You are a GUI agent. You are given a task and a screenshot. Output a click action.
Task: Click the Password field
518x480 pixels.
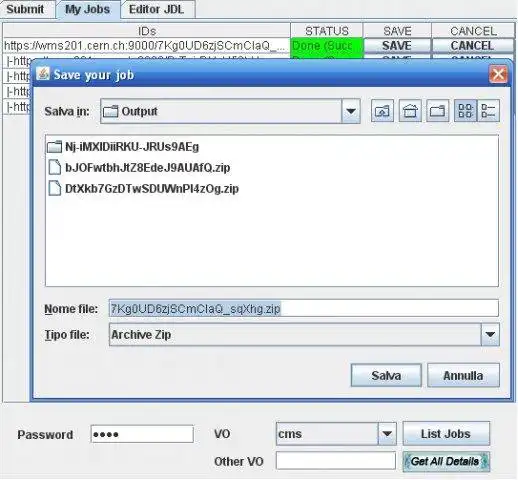coord(142,434)
